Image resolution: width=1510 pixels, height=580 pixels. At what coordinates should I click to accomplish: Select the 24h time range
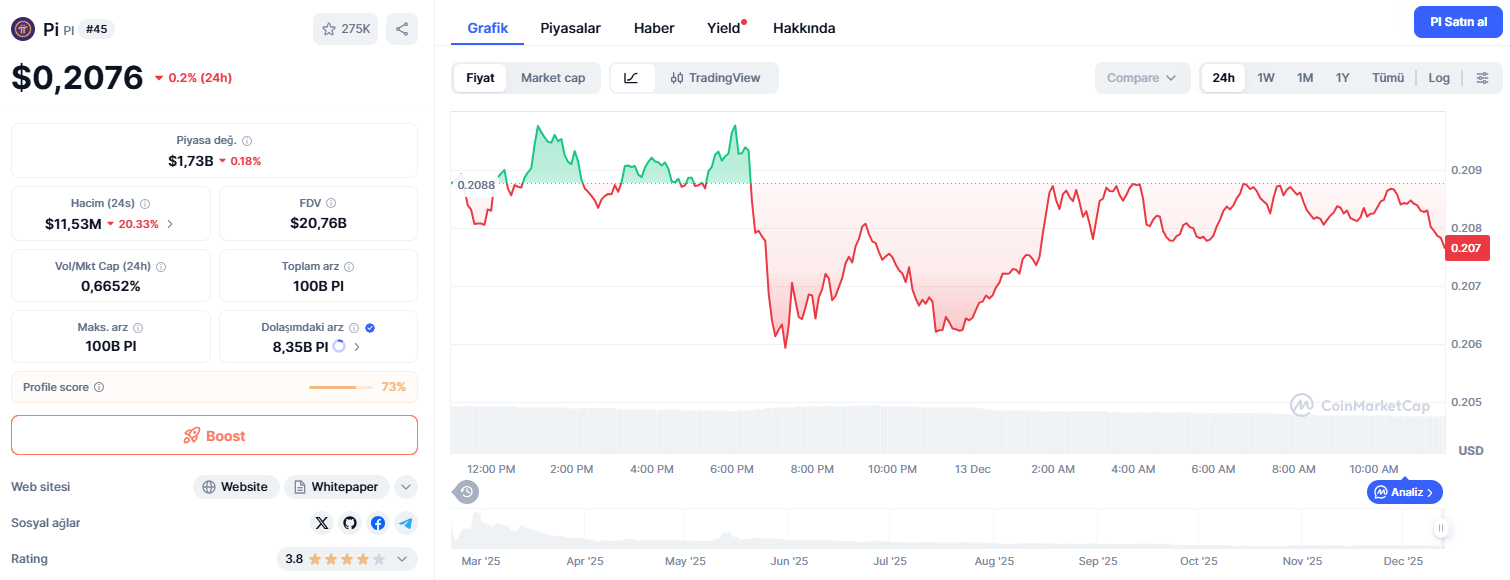[1223, 78]
